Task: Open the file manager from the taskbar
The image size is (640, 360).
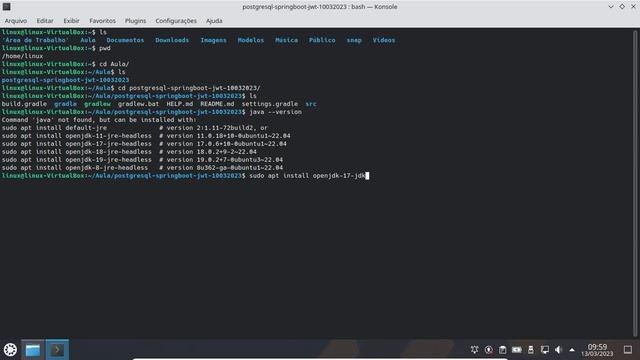Action: click(33, 350)
